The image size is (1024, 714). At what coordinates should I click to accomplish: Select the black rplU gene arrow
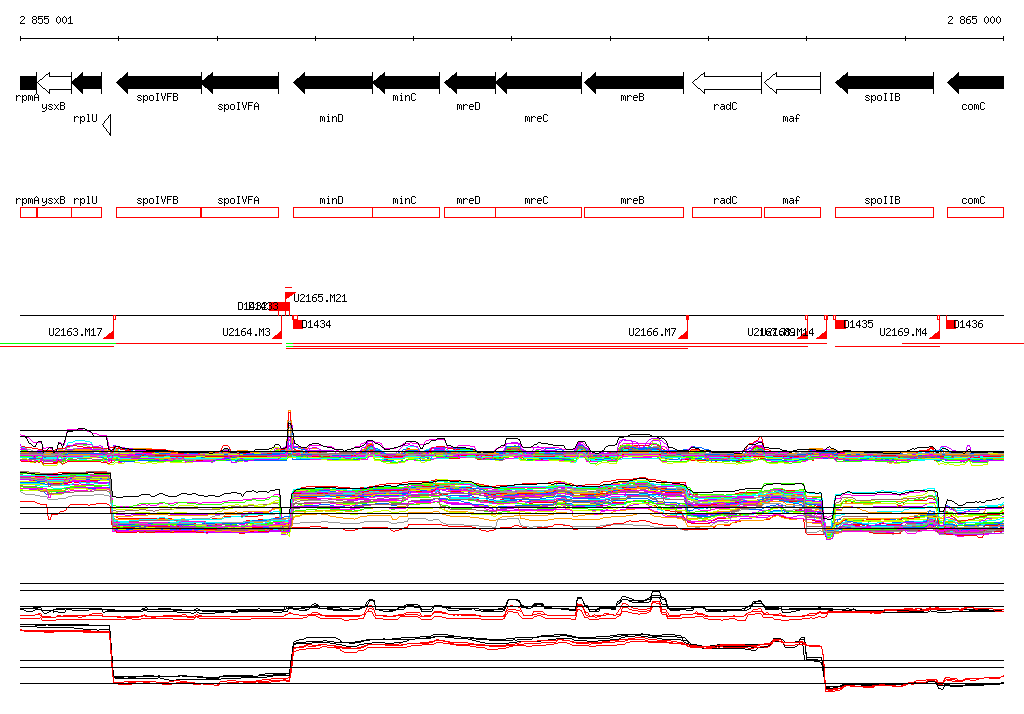coord(87,83)
